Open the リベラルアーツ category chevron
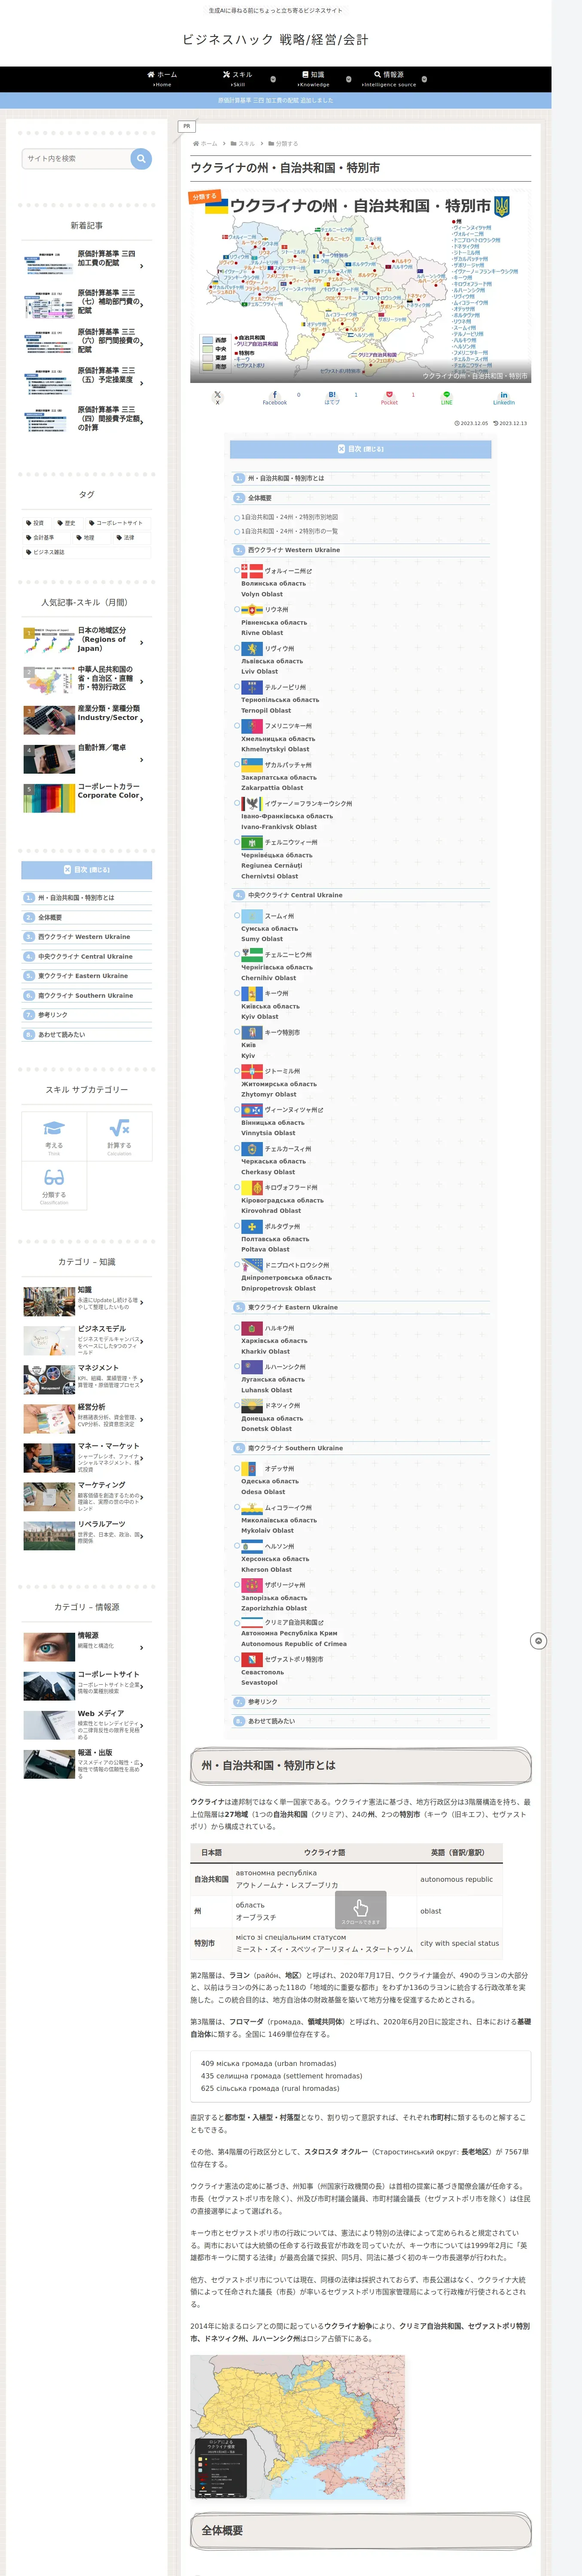 click(x=142, y=1536)
